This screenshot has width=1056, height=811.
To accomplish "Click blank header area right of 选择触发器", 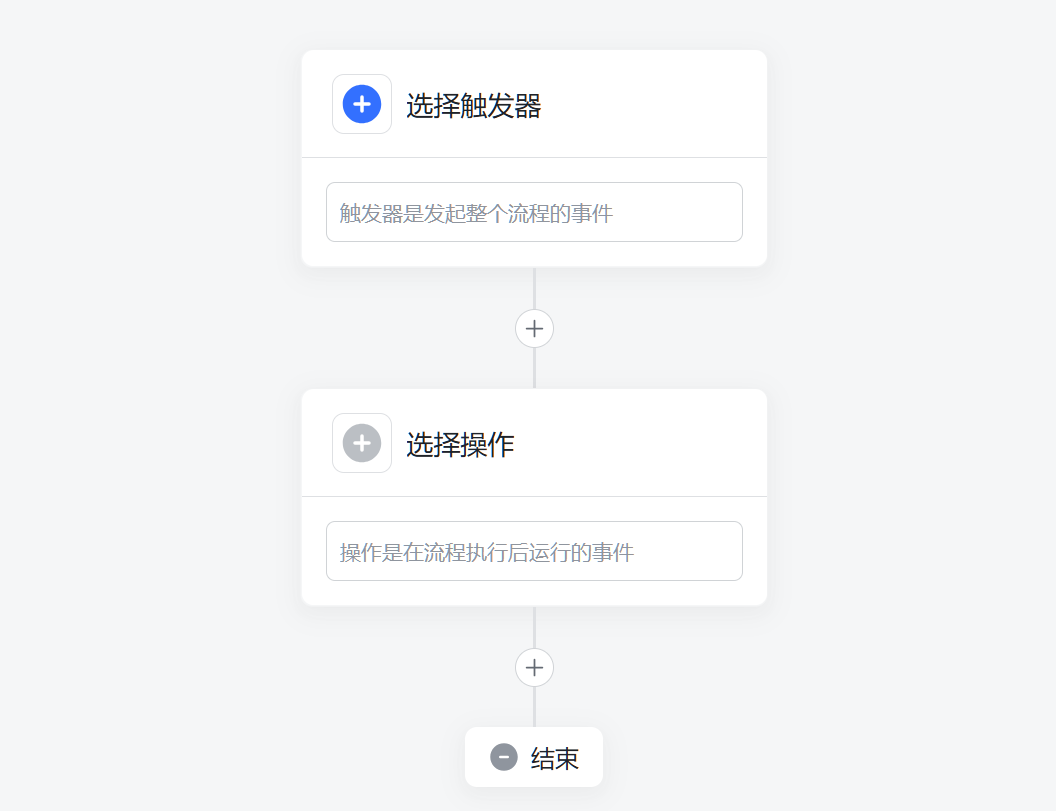I will tap(660, 105).
